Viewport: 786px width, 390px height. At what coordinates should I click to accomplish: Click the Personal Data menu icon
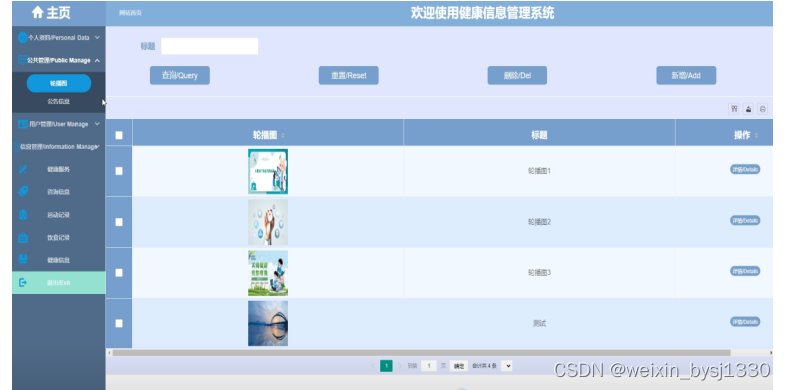pos(23,38)
